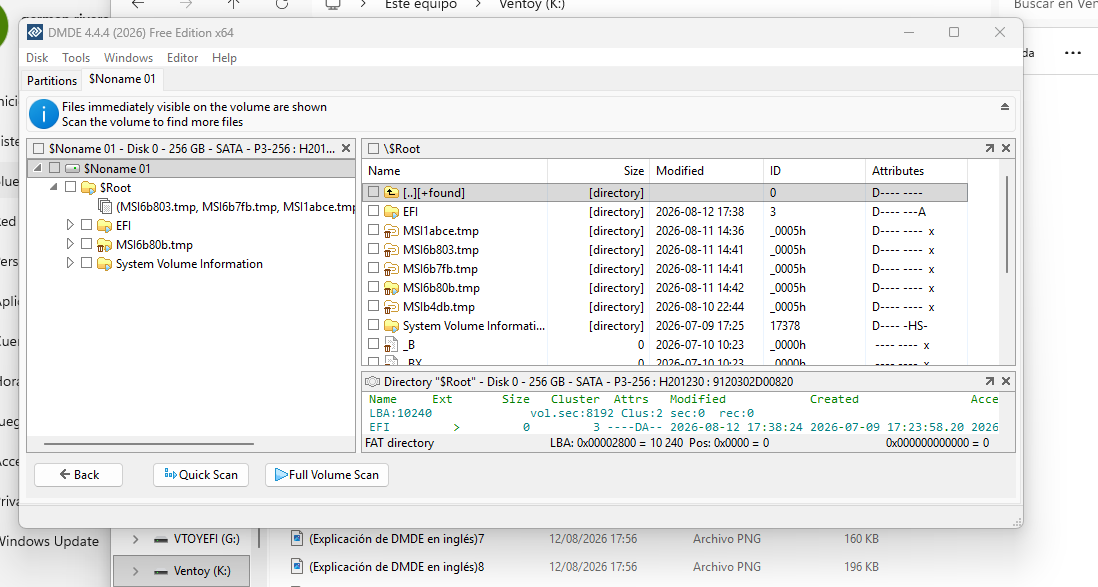Check the $Root tree checkbox
The image size is (1098, 587).
tap(71, 187)
